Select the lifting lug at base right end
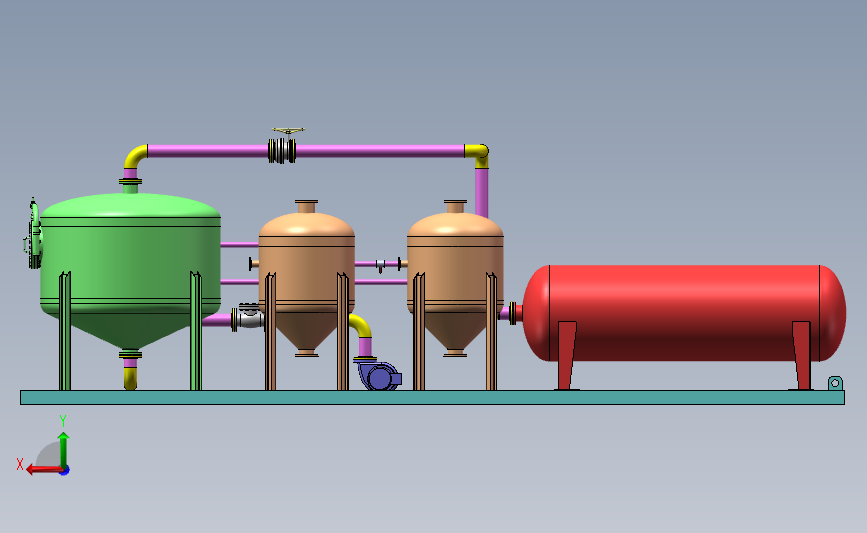867x533 pixels. tap(835, 383)
